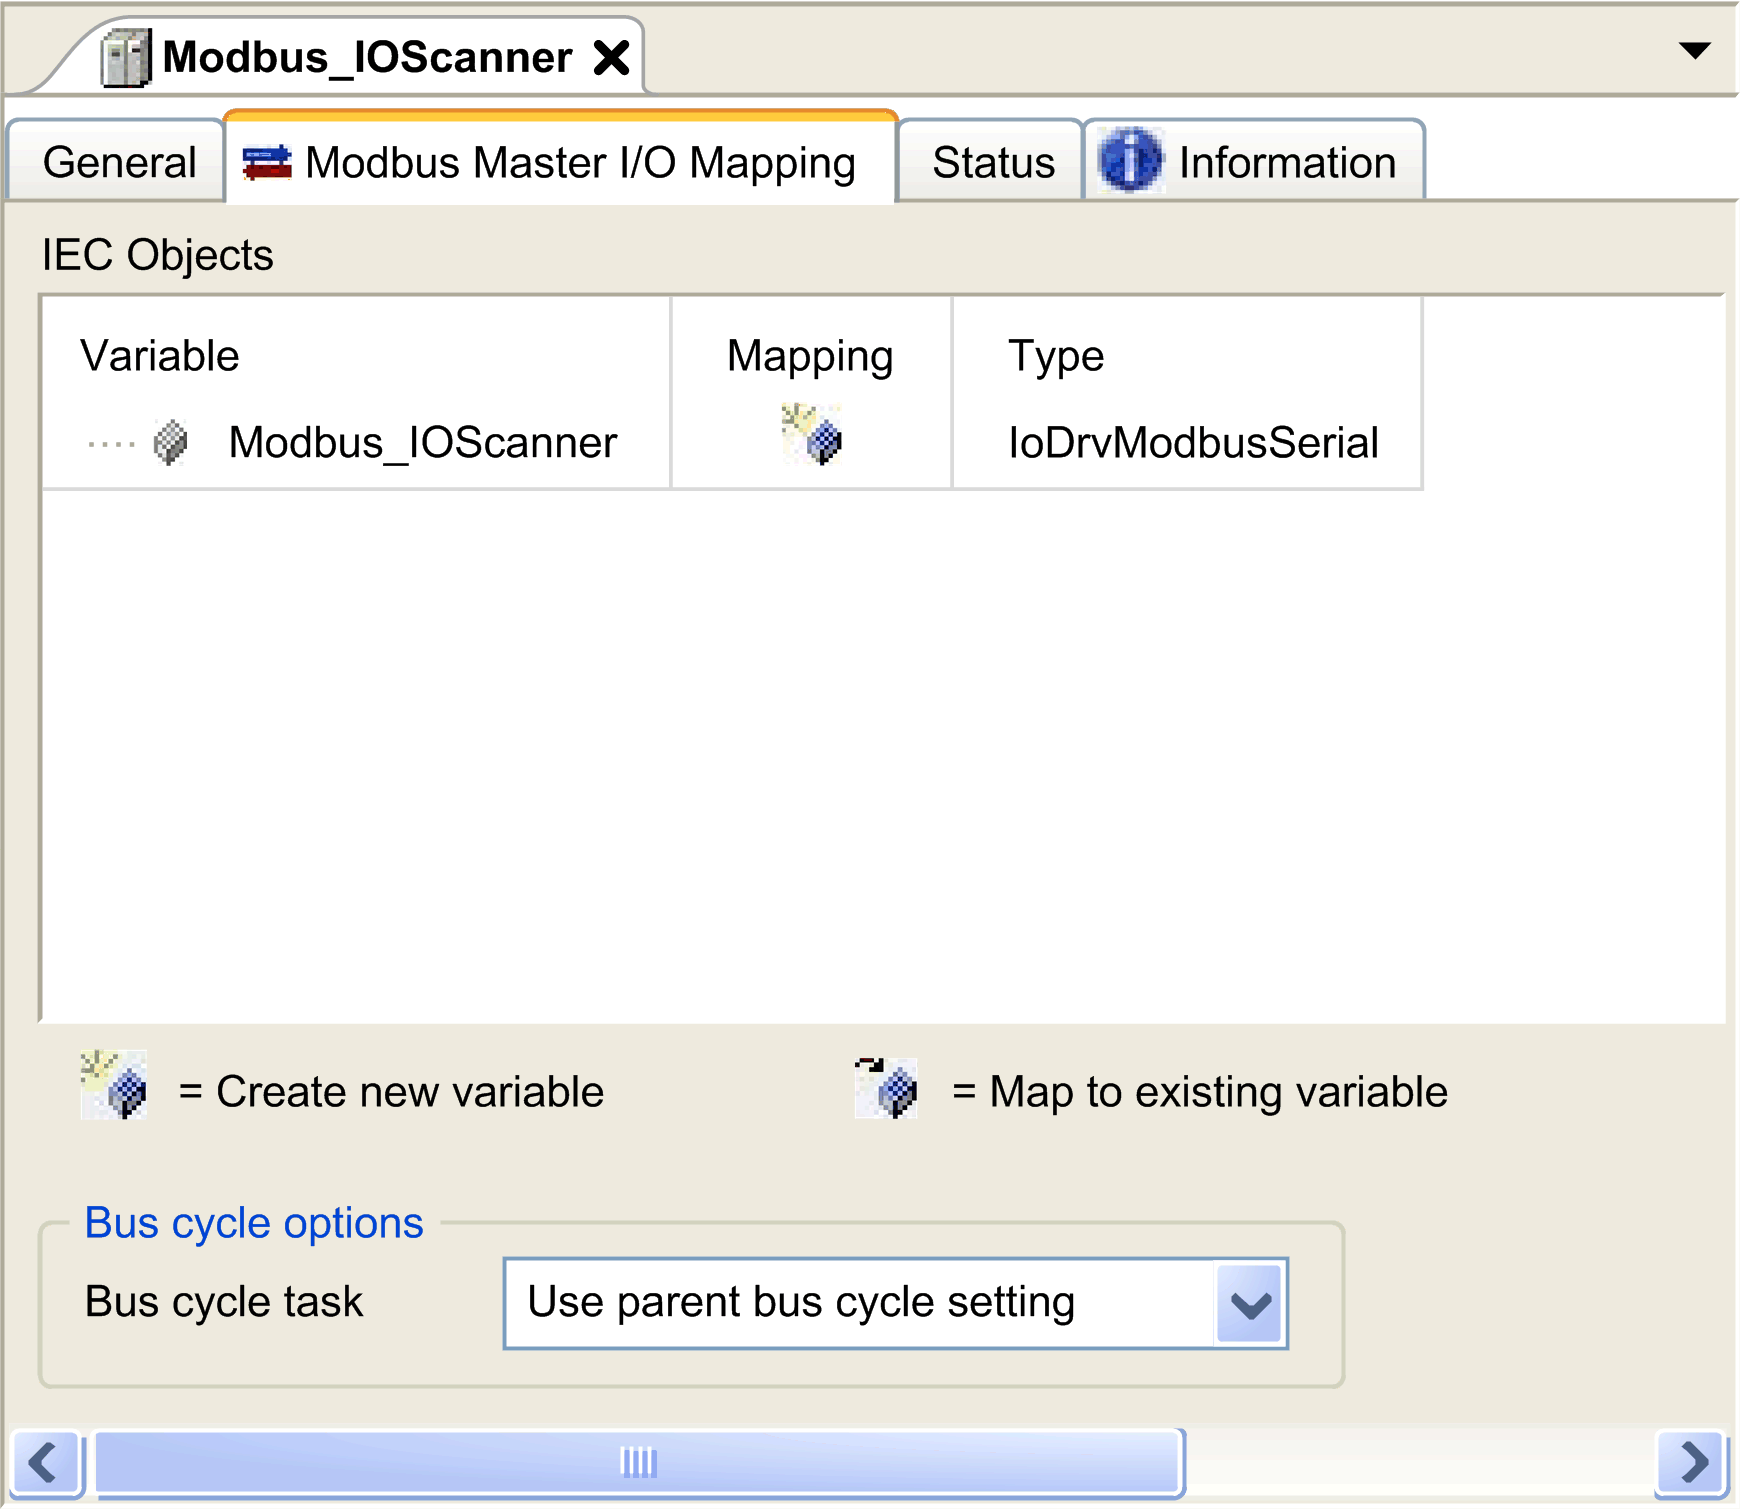Expand the Modbus_IOScanner tree entry

point(110,443)
